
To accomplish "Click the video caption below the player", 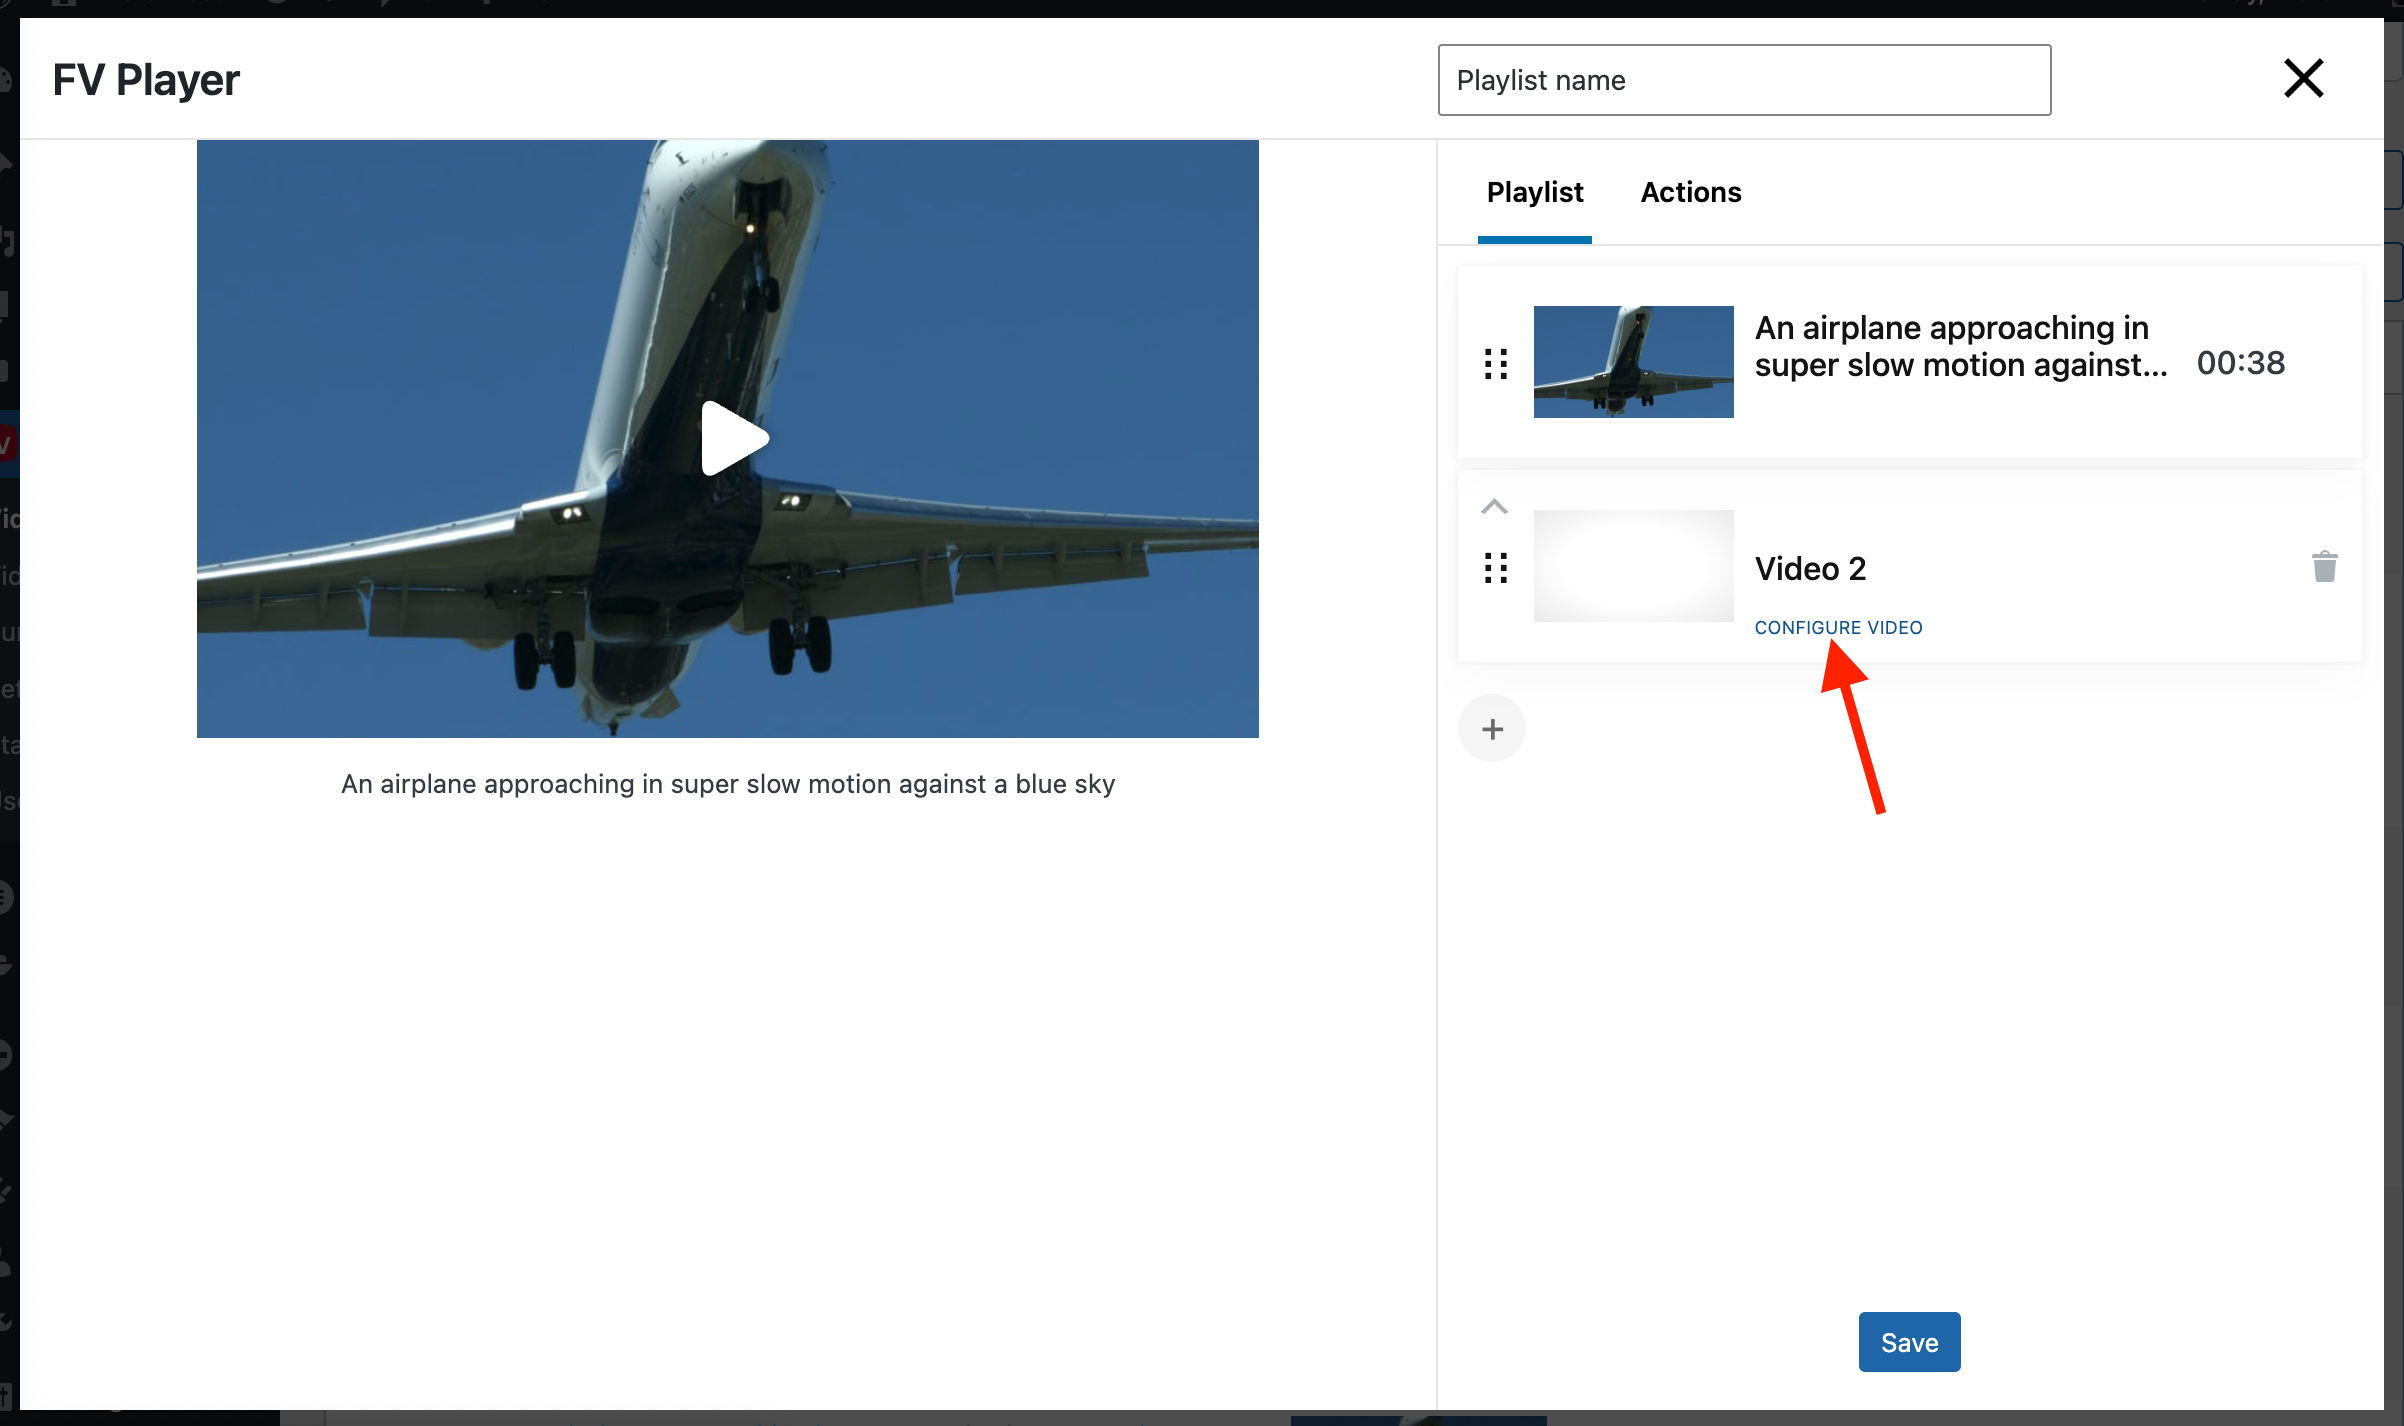I will click(728, 784).
